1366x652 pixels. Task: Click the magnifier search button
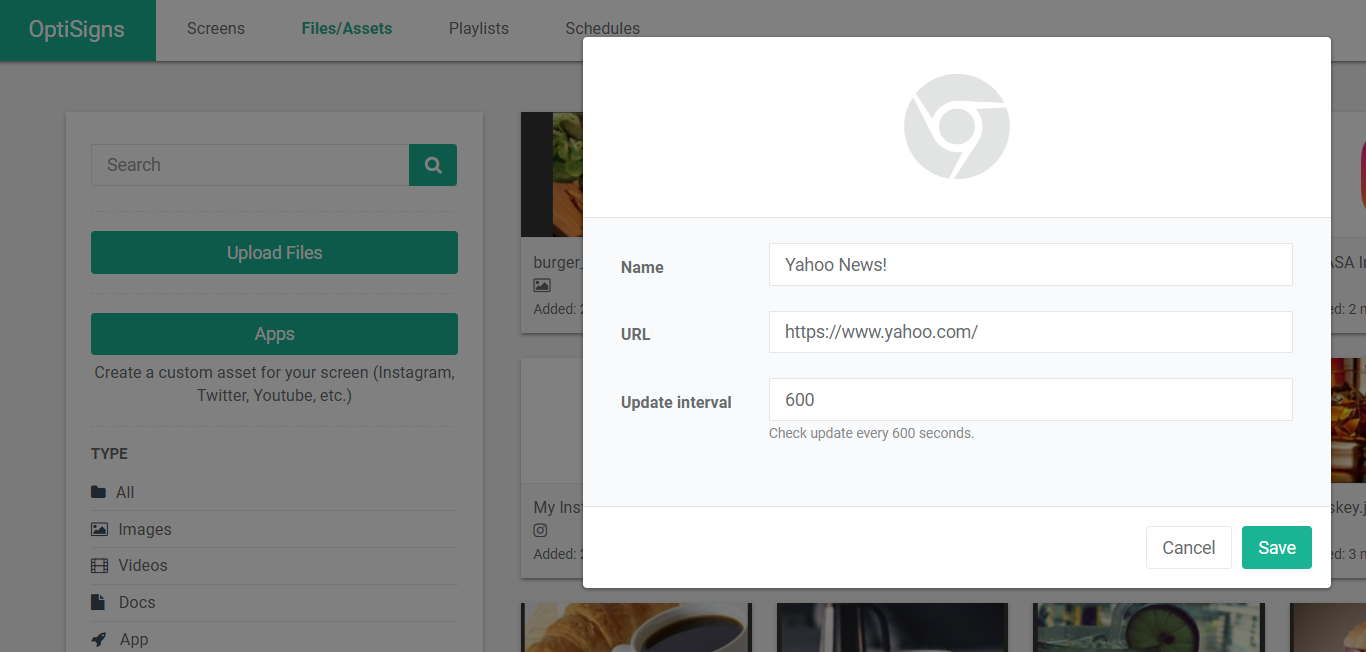point(433,165)
